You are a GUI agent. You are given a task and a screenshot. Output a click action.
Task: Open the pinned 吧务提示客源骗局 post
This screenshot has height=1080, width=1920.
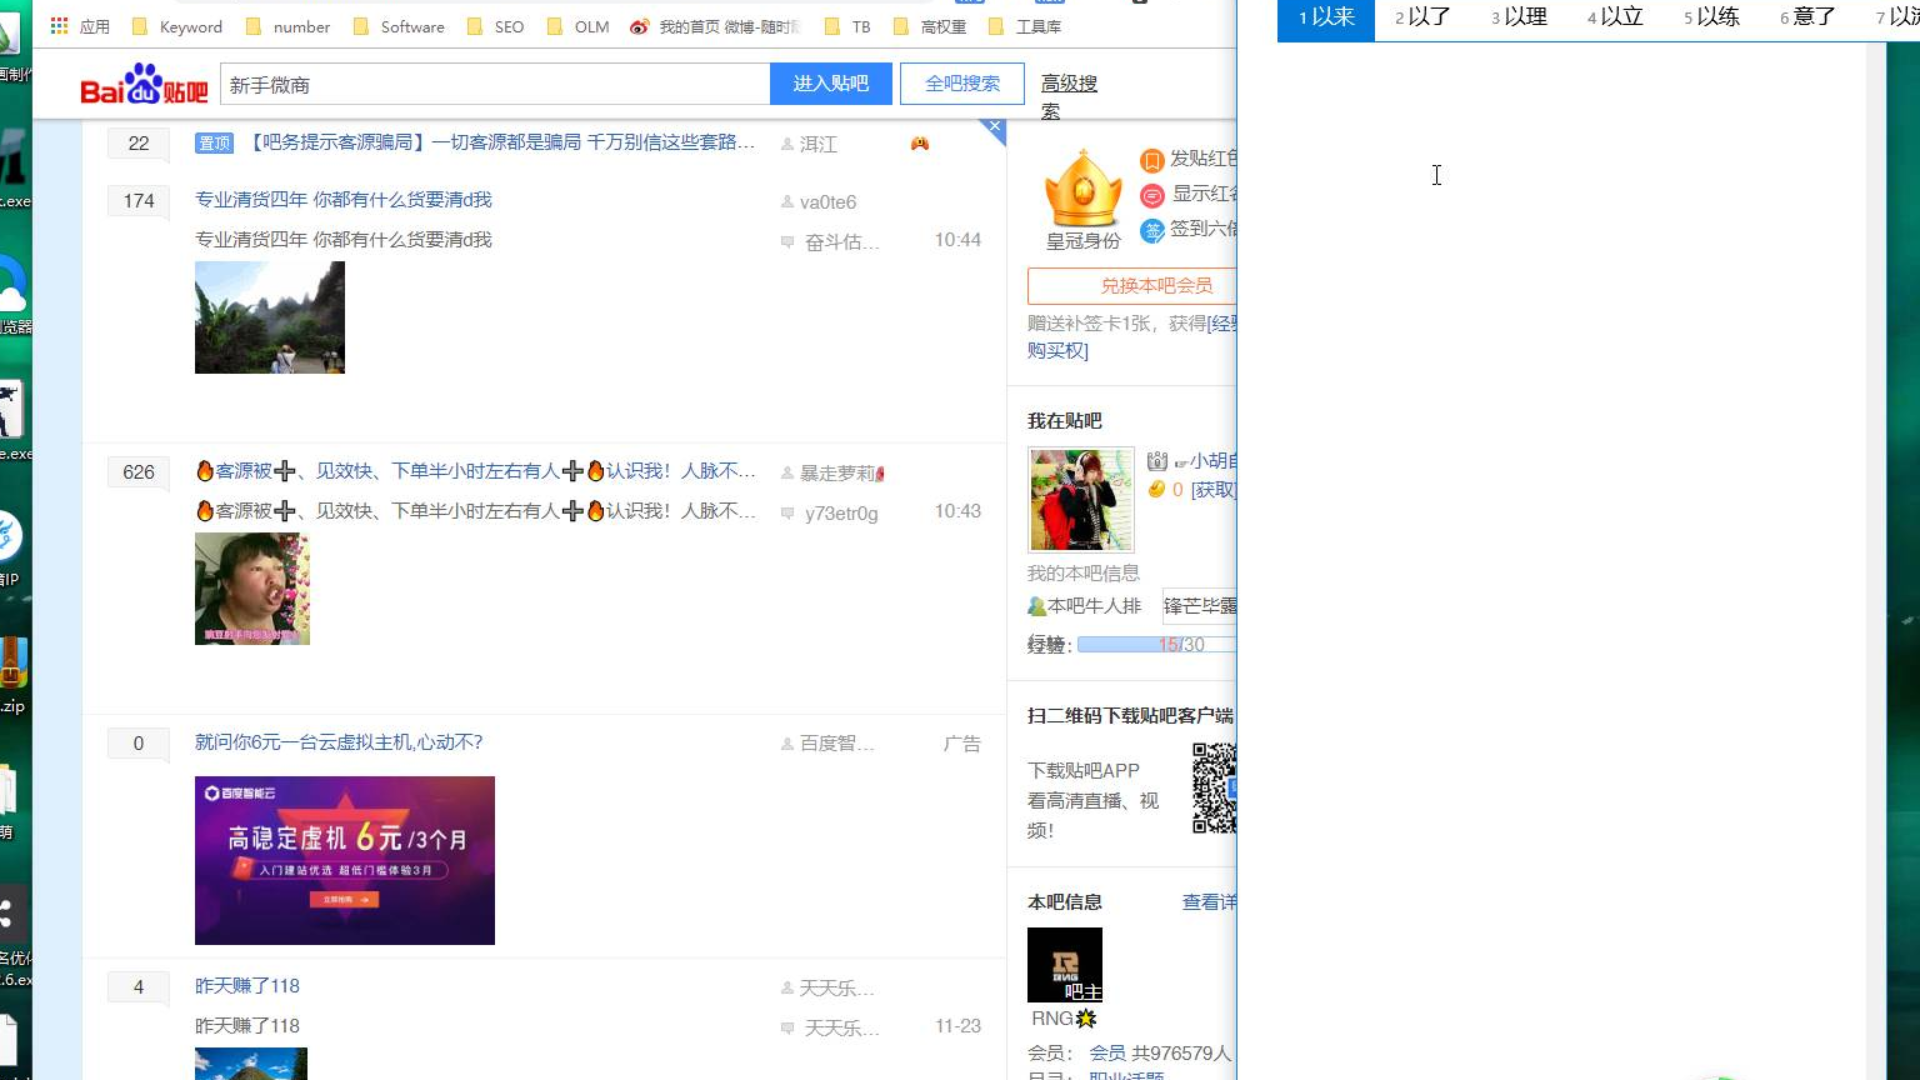(x=499, y=142)
